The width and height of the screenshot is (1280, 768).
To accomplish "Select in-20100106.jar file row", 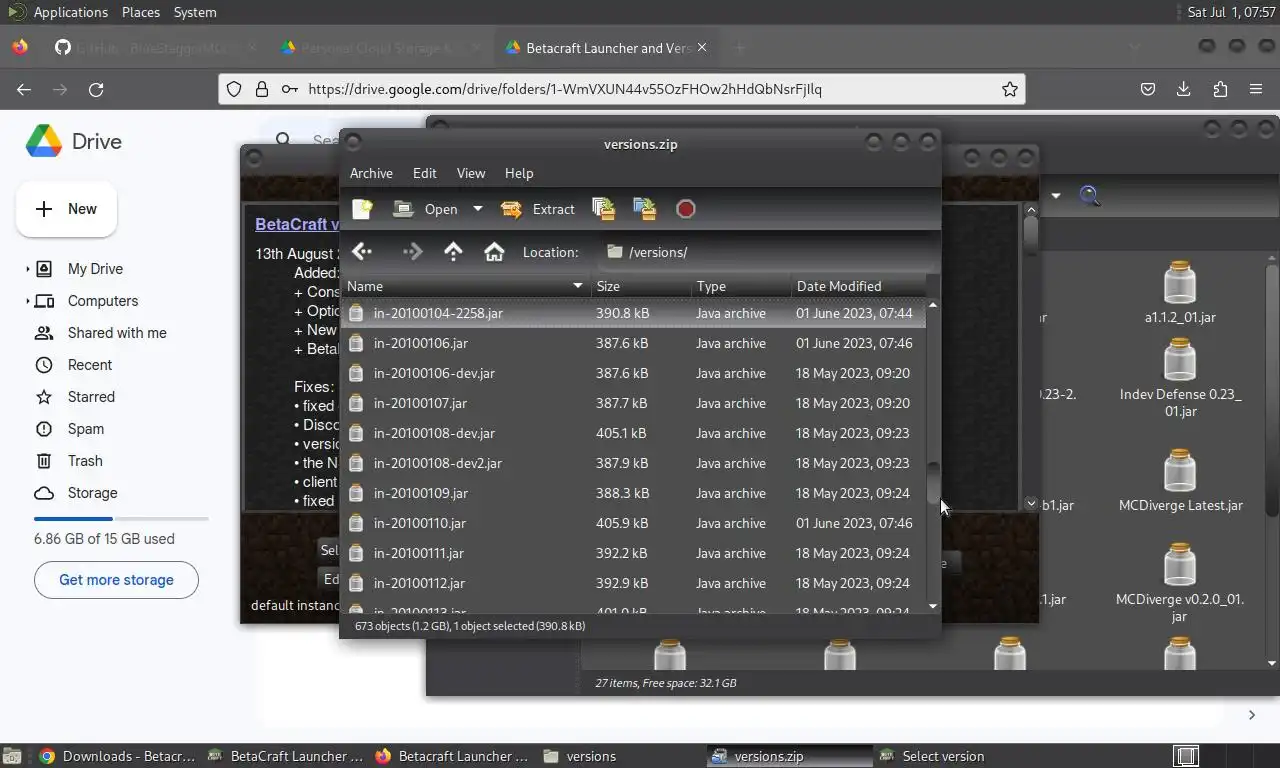I will [633, 343].
